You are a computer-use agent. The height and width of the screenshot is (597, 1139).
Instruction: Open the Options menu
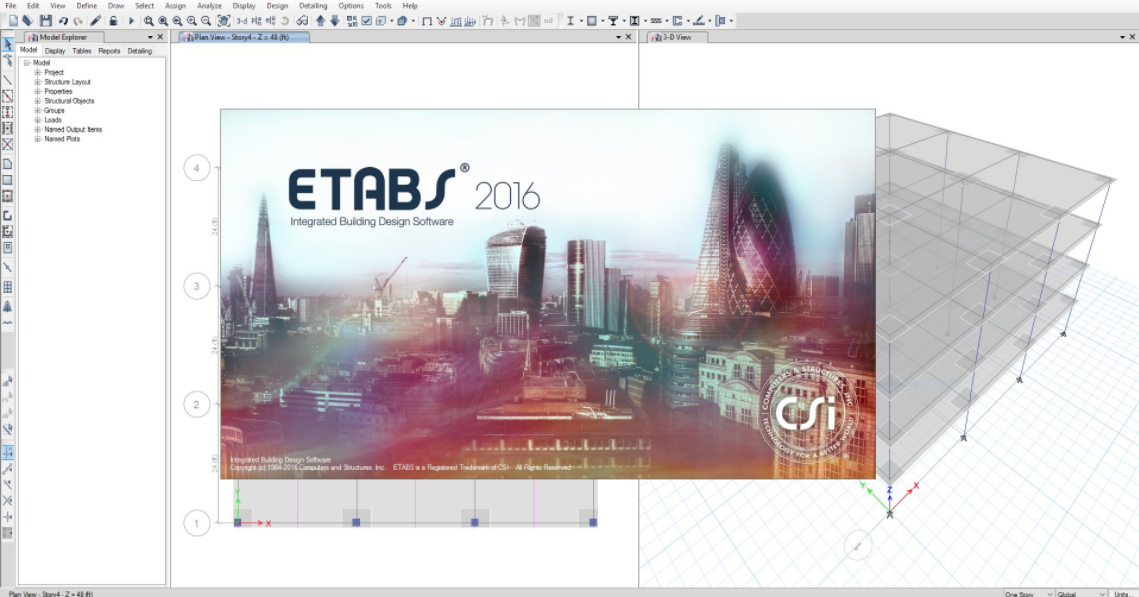[x=351, y=6]
